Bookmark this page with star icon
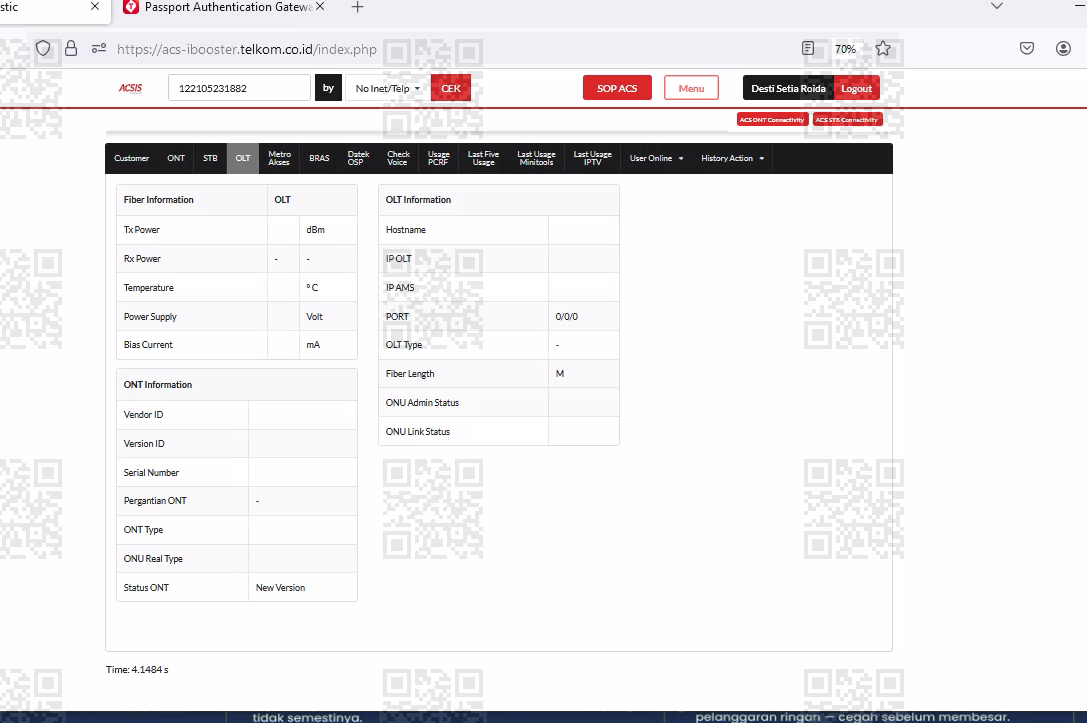Viewport: 1087px width, 723px height. [x=882, y=49]
